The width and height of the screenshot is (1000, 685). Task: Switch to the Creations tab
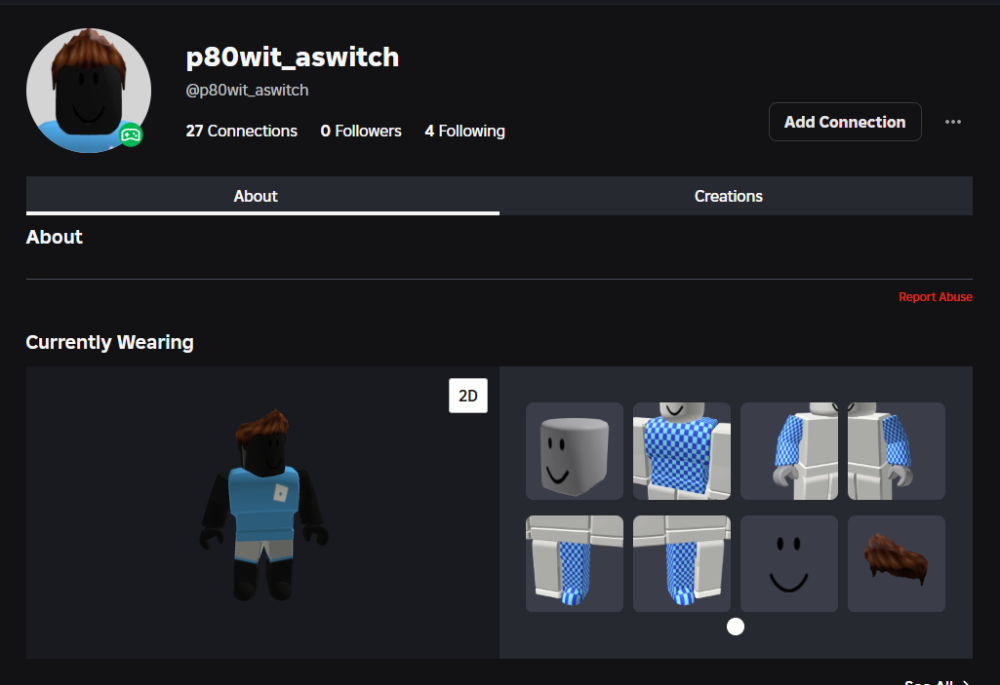point(728,196)
